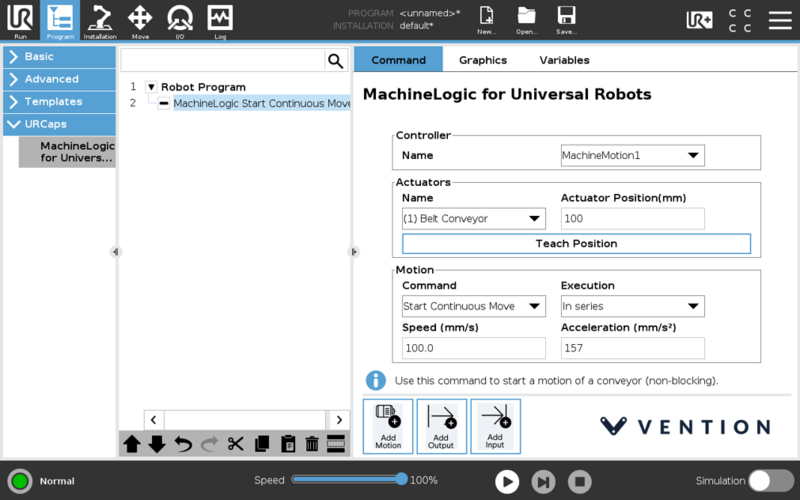Click the Open folder icon

tap(526, 20)
